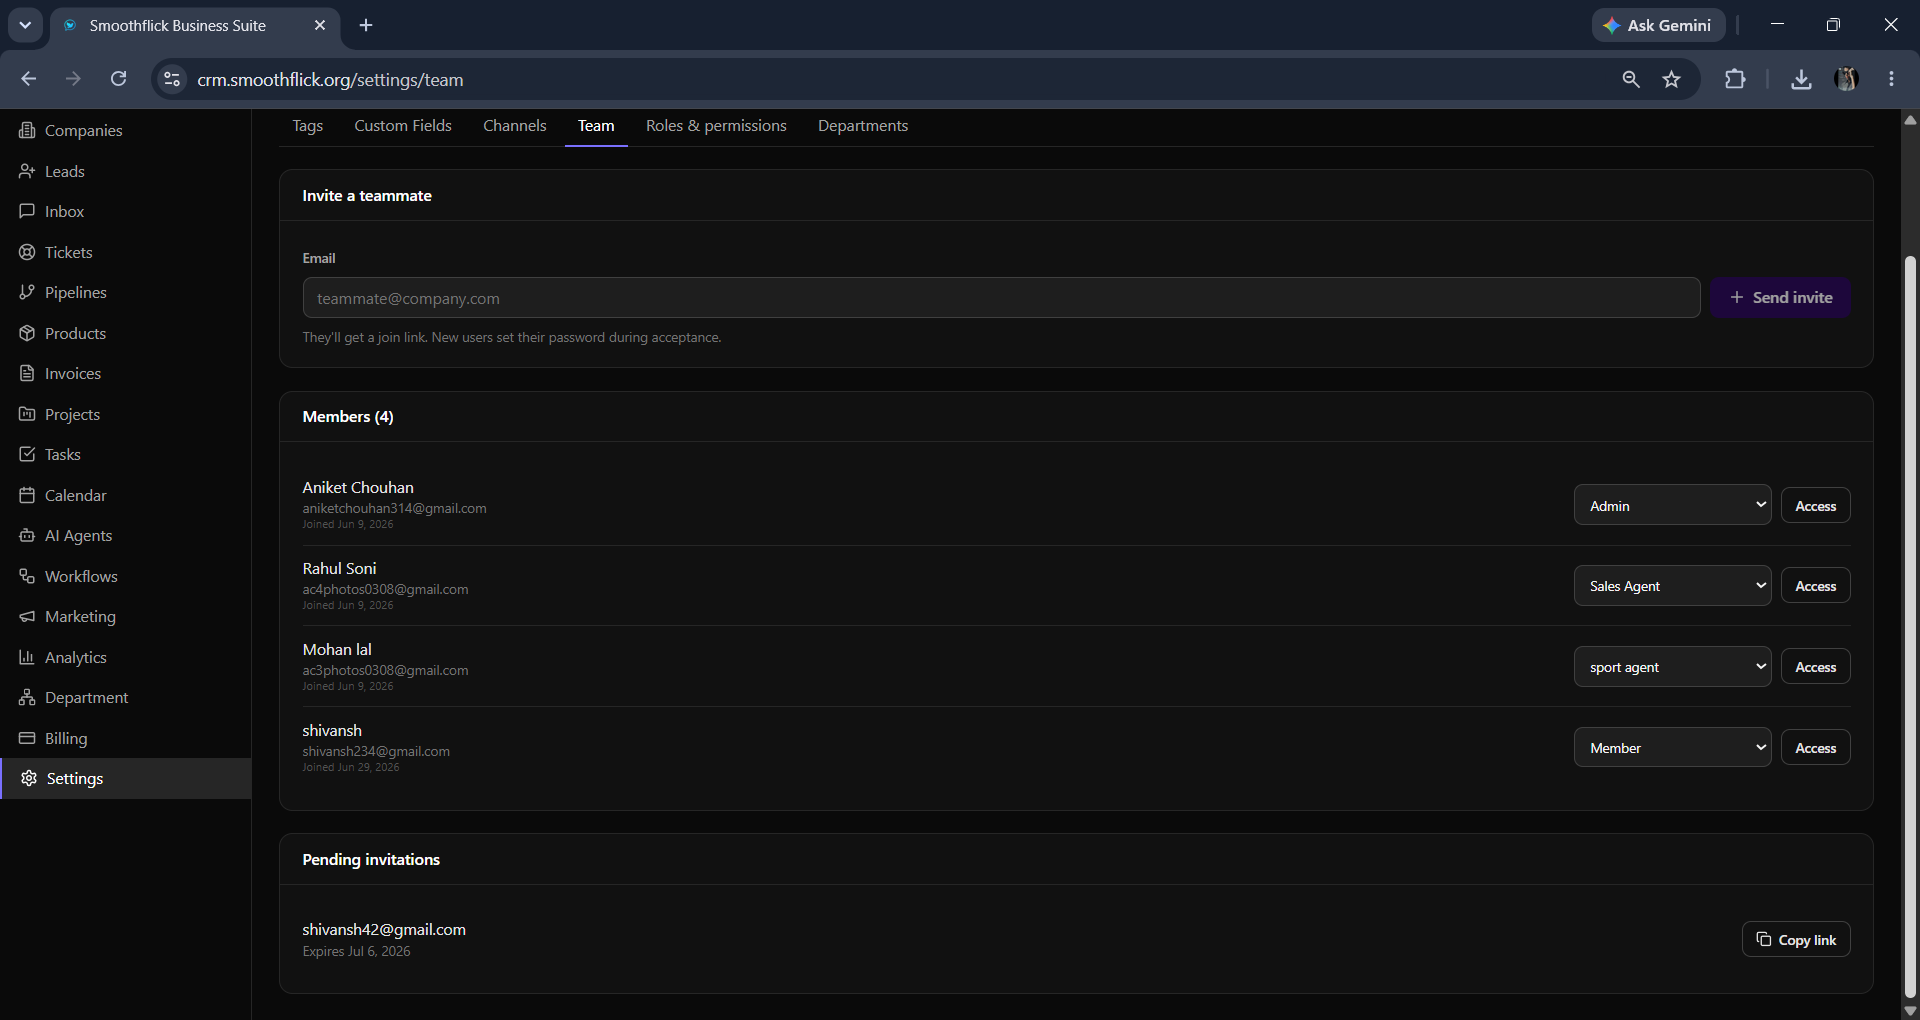Click the Members (4) heading

click(x=348, y=417)
